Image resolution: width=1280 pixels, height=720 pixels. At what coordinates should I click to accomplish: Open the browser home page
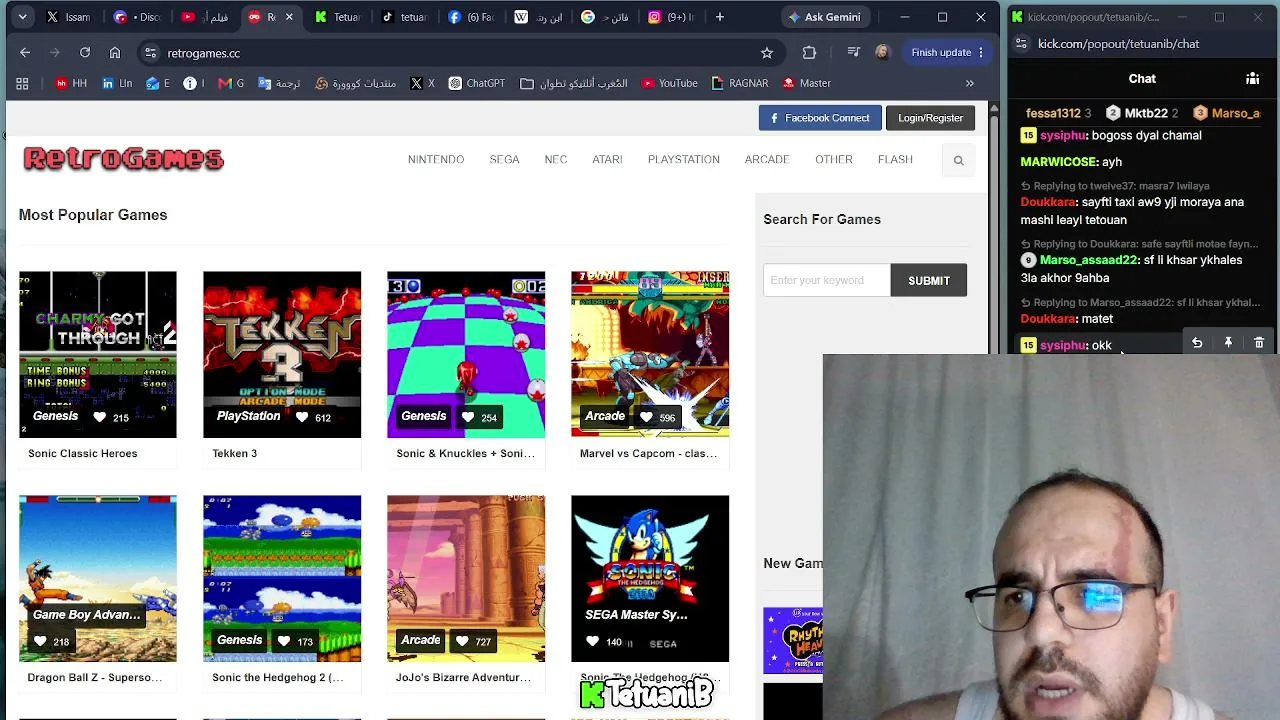pos(115,53)
